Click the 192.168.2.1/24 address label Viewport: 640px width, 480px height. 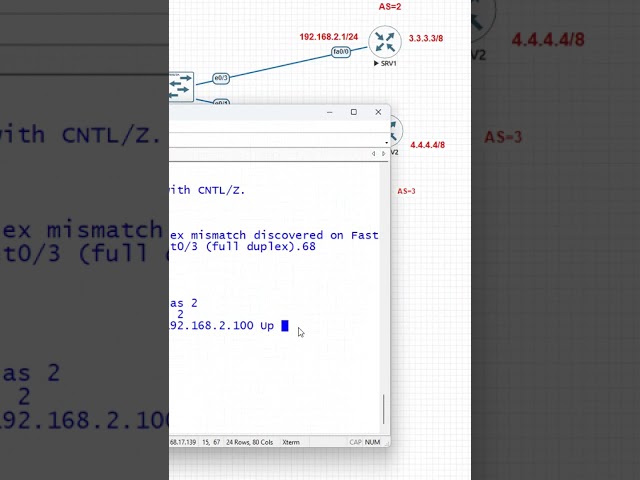coord(329,37)
